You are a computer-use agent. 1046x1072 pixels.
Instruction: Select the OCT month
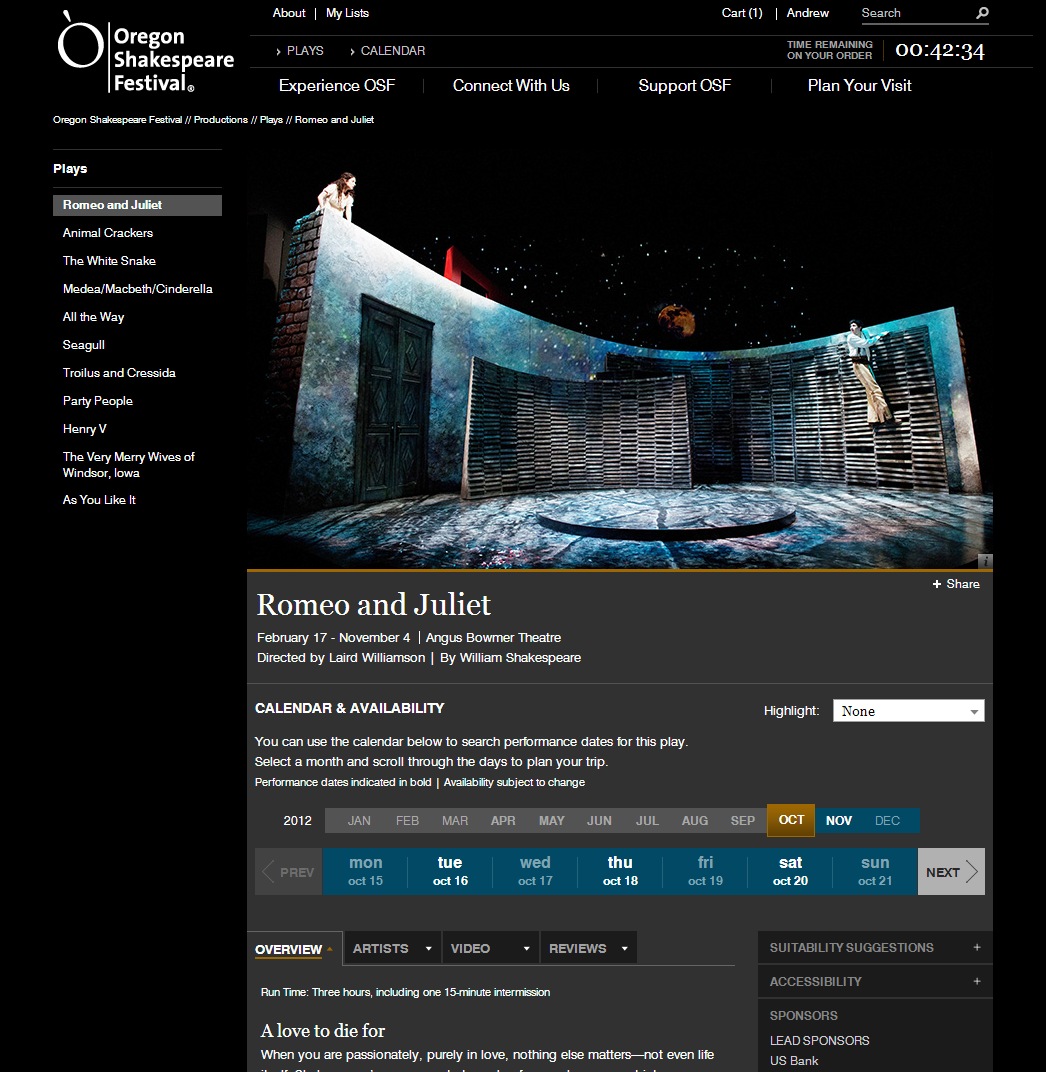coord(791,820)
